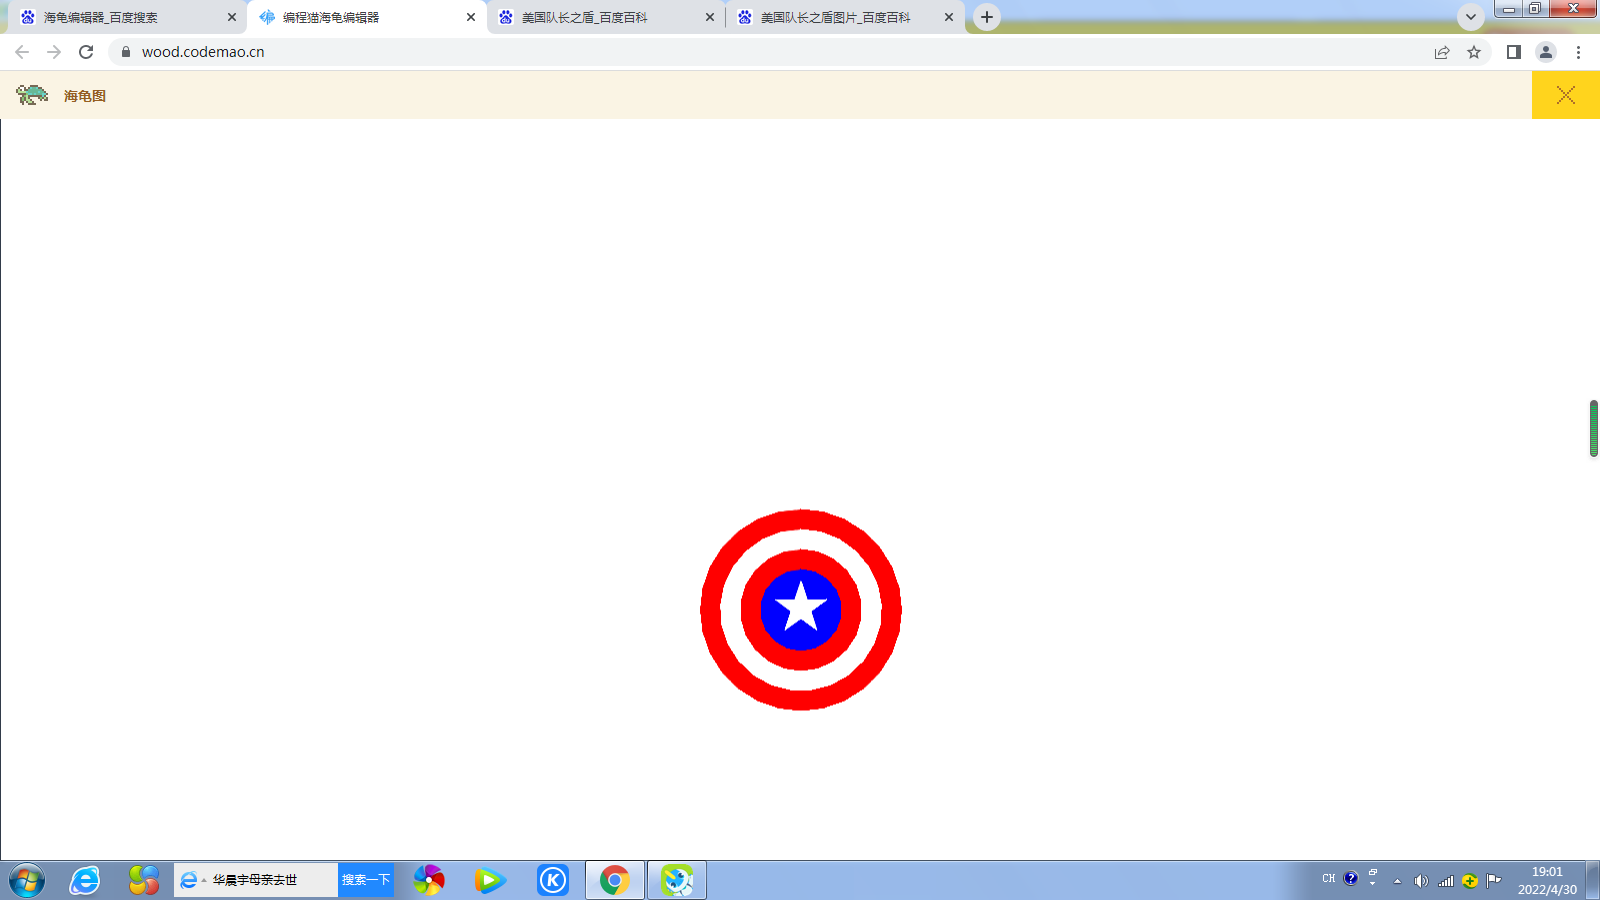The image size is (1600, 900).
Task: Close the yellow 海龟图 panel X button
Action: [1566, 95]
